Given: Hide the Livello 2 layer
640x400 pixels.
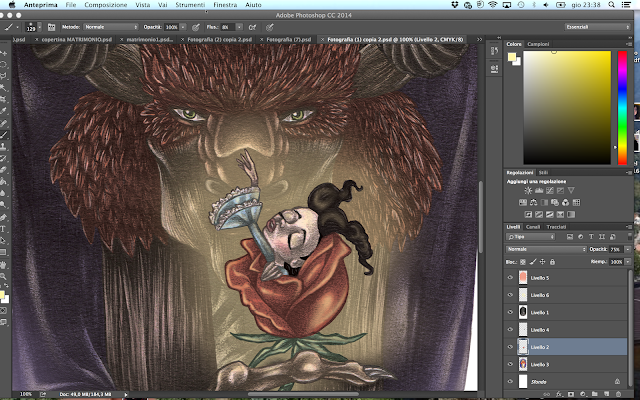Looking at the screenshot, I should point(510,347).
